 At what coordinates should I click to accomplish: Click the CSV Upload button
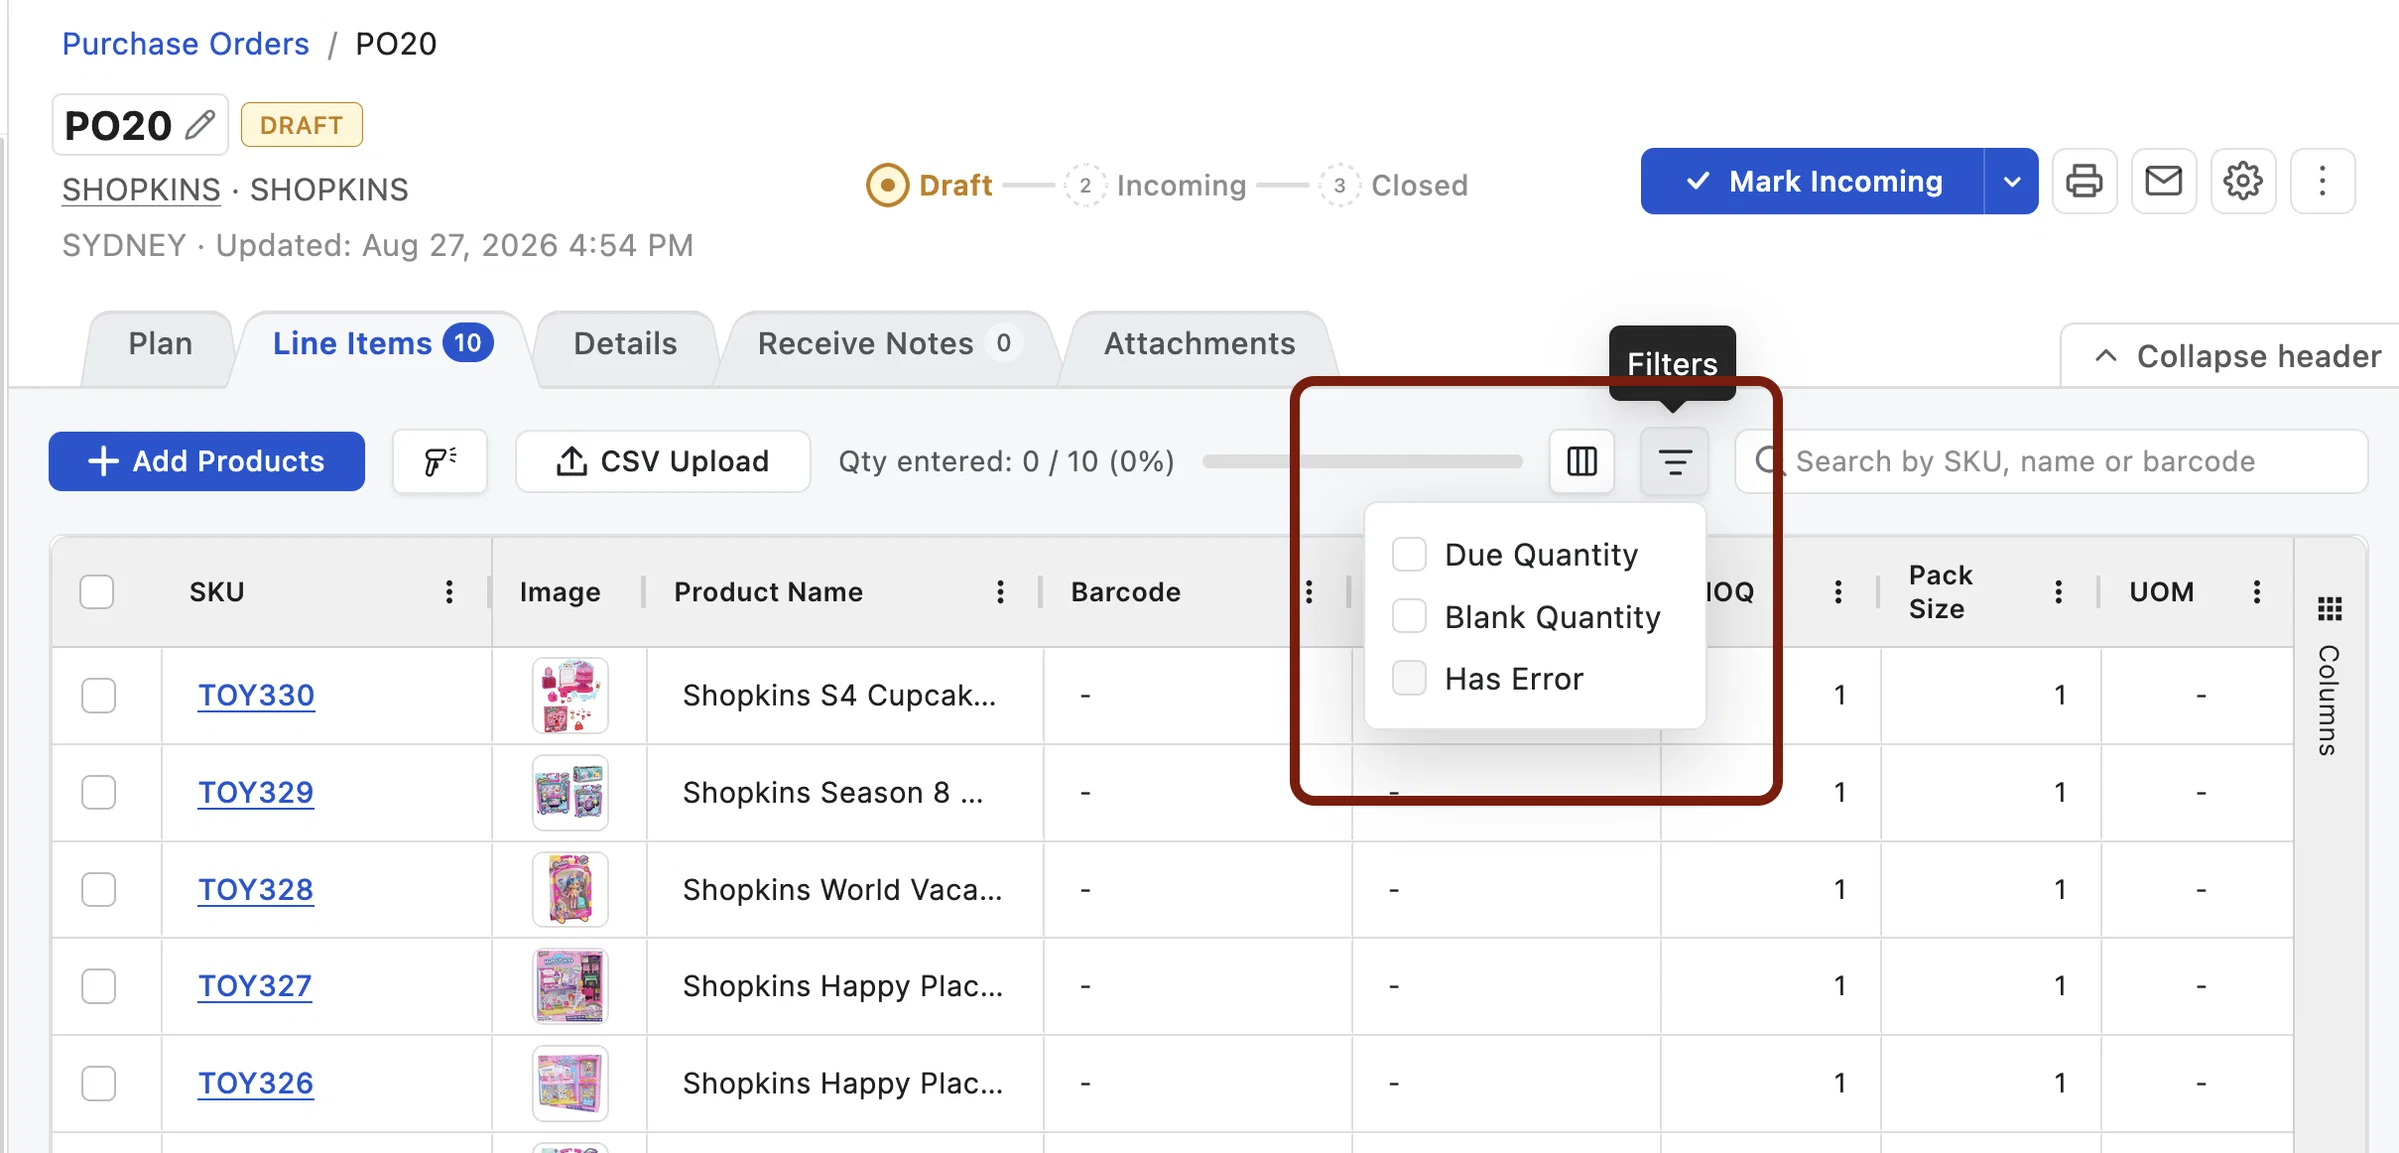tap(662, 461)
